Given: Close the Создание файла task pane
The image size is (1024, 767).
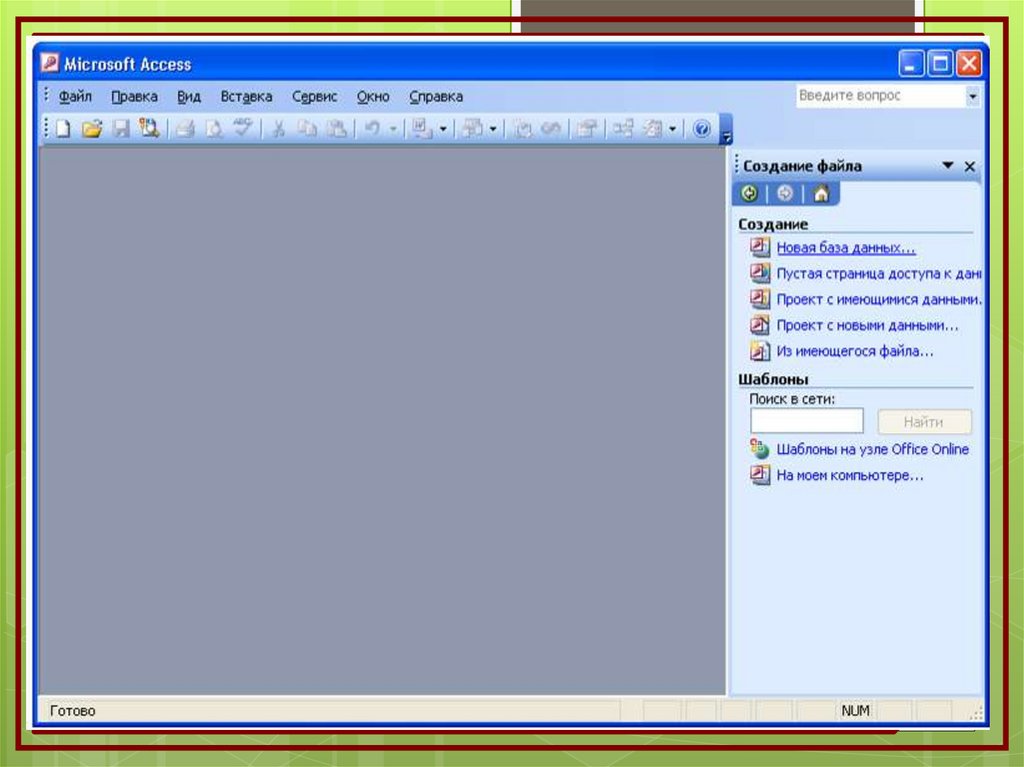Looking at the screenshot, I should [x=970, y=167].
